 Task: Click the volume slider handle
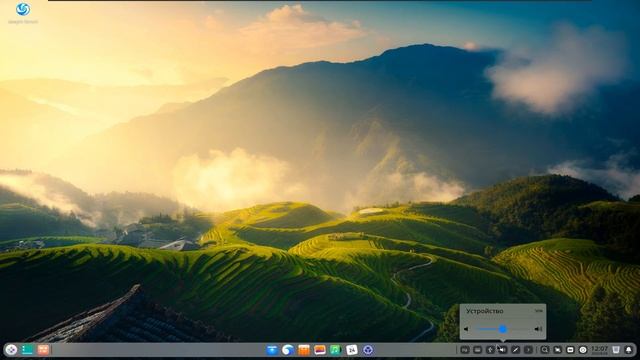pos(503,329)
